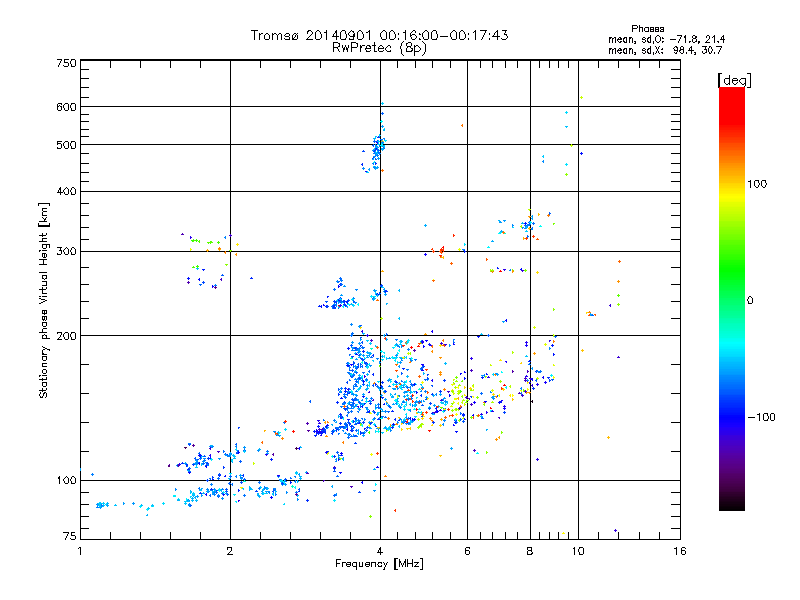This screenshot has height=600, width=800.
Task: Click the y-axis label 'Stationary phase Virtual Height [km]'
Action: (43, 301)
